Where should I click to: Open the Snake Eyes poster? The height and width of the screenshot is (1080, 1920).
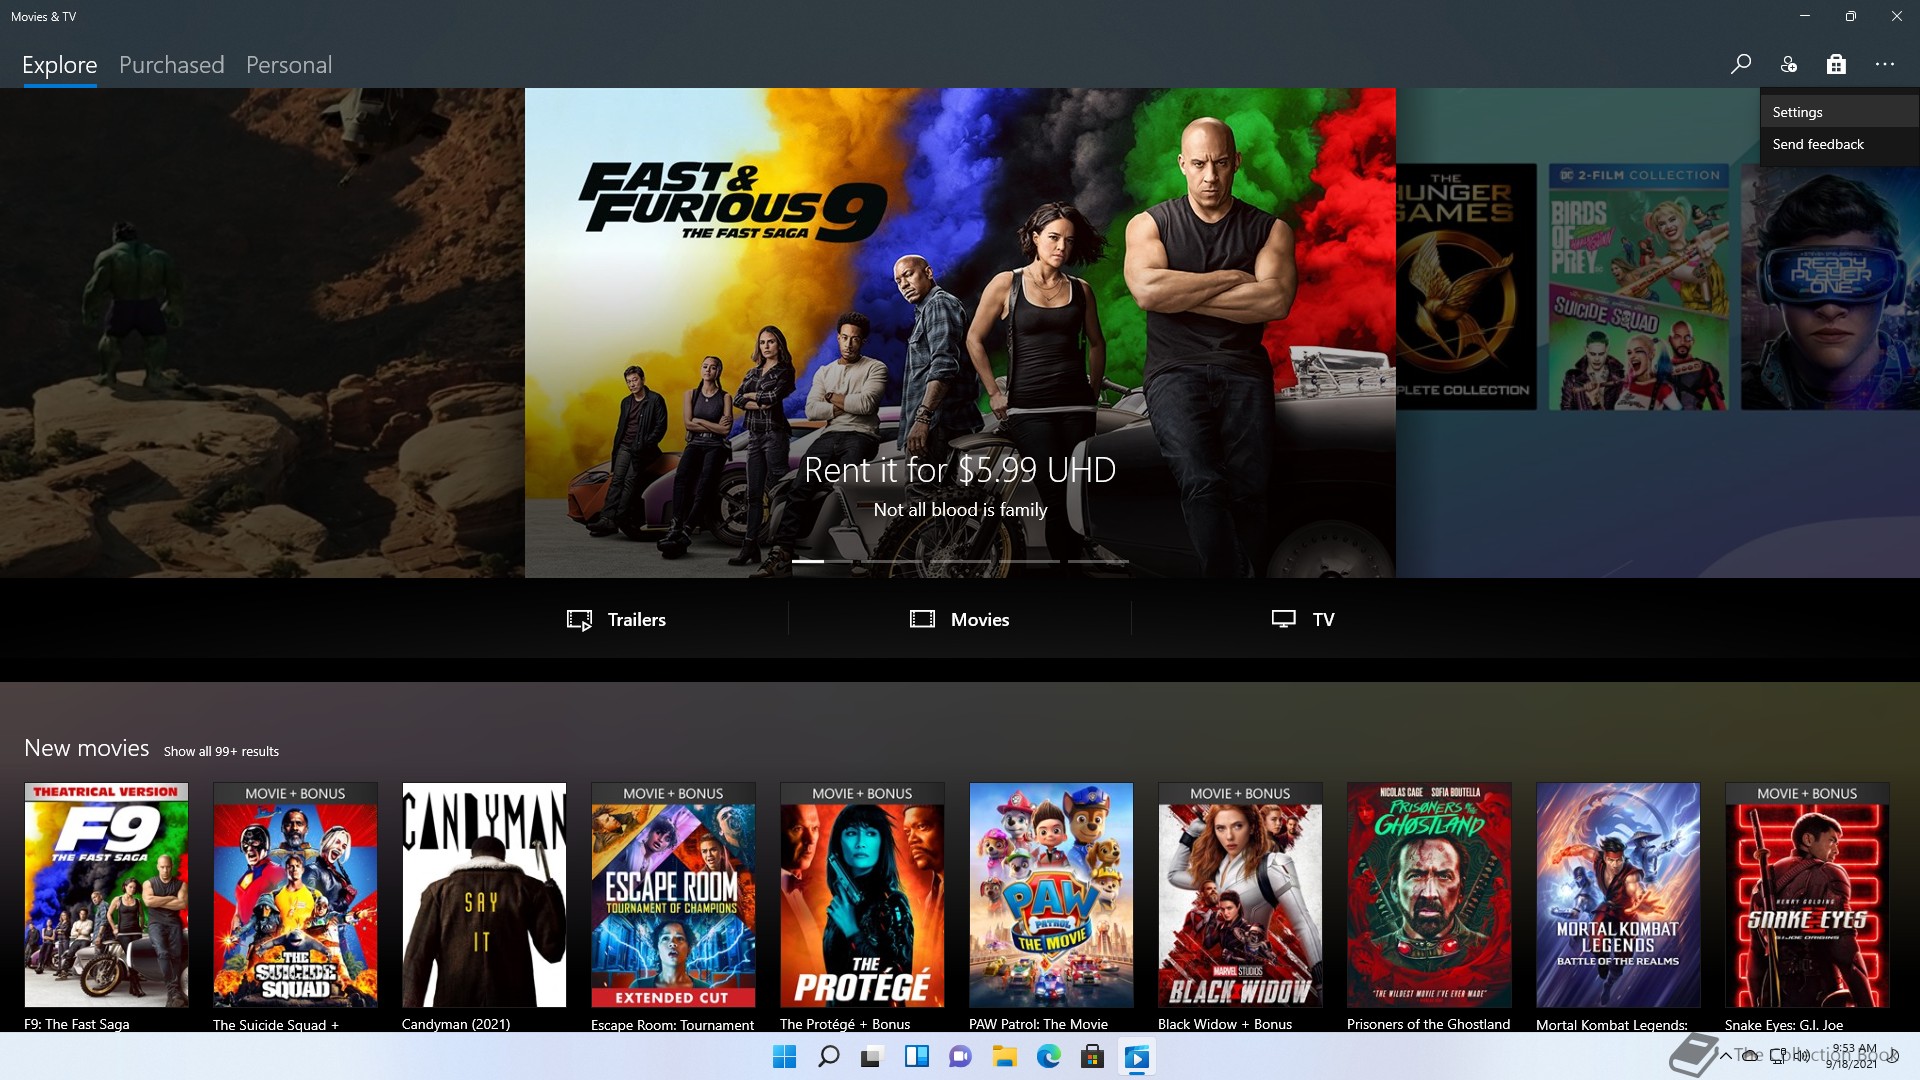(x=1807, y=895)
